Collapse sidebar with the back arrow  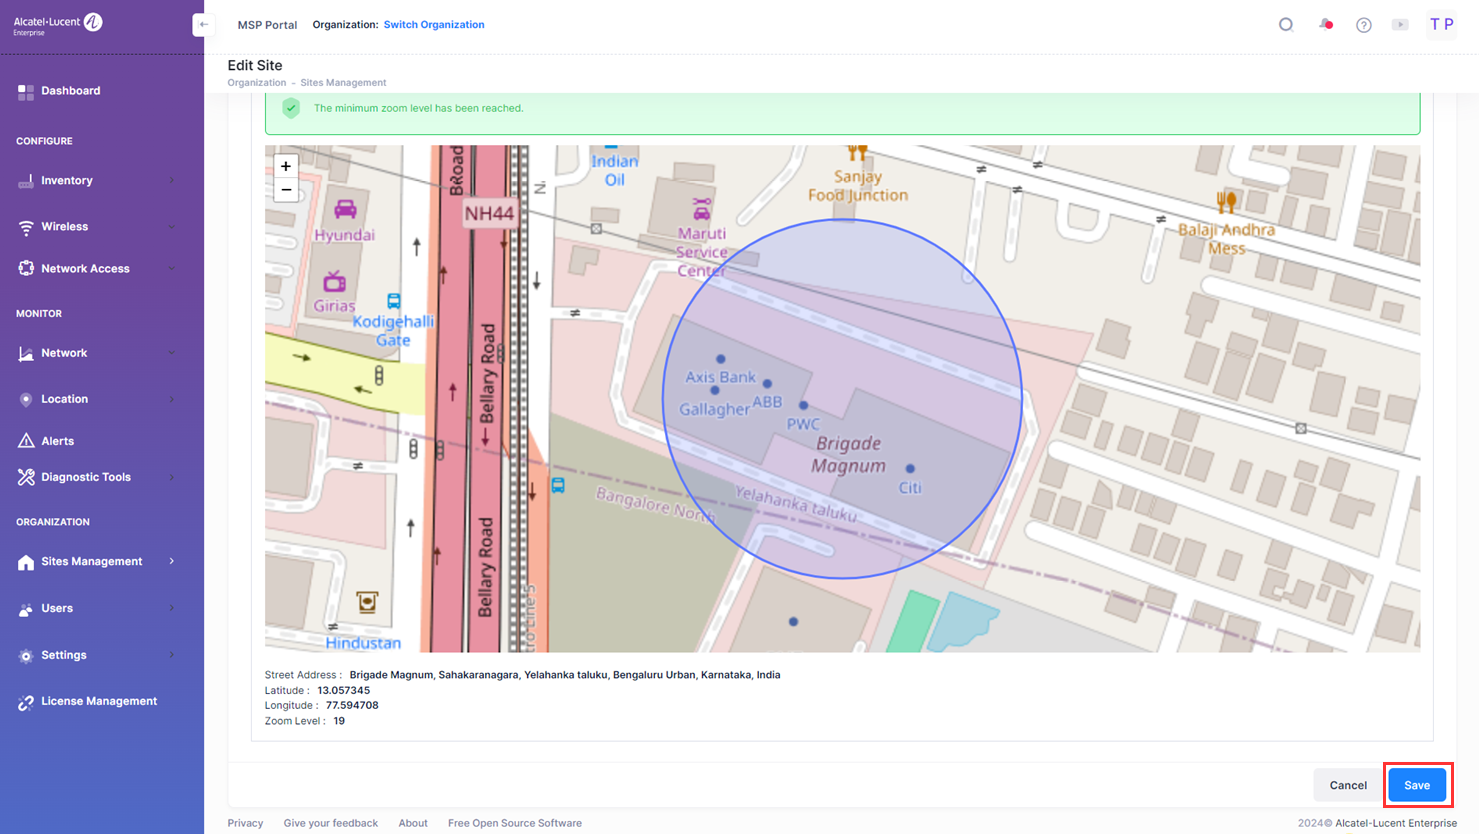[x=203, y=25]
